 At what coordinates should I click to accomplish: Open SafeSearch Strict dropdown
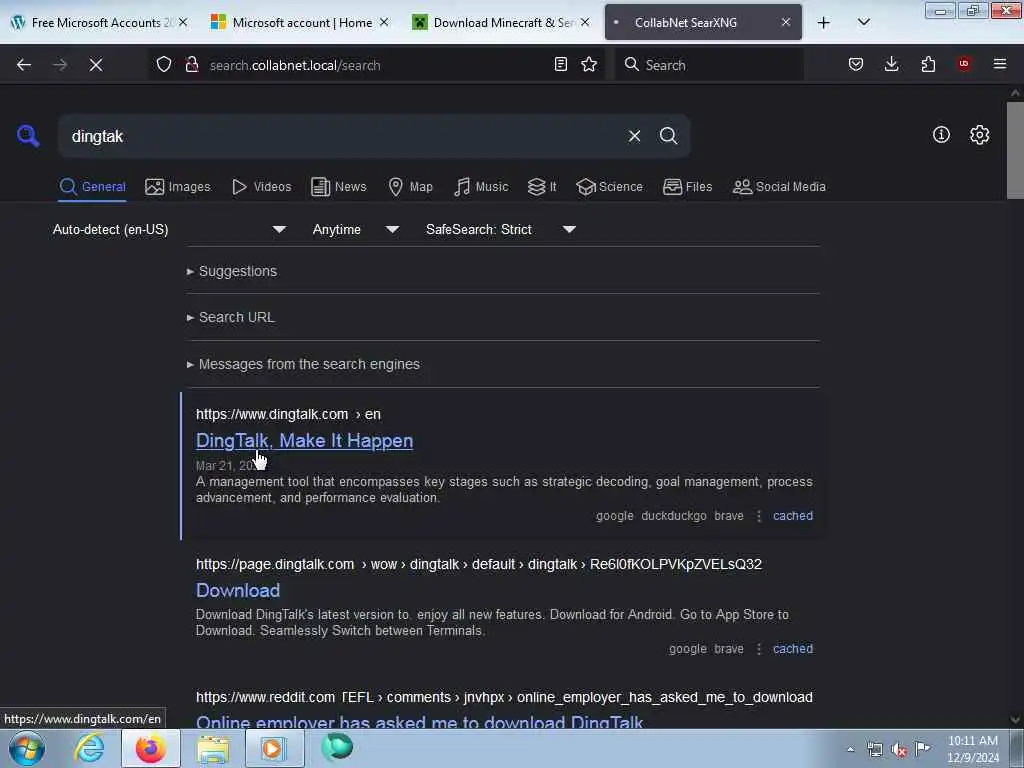[x=500, y=229]
